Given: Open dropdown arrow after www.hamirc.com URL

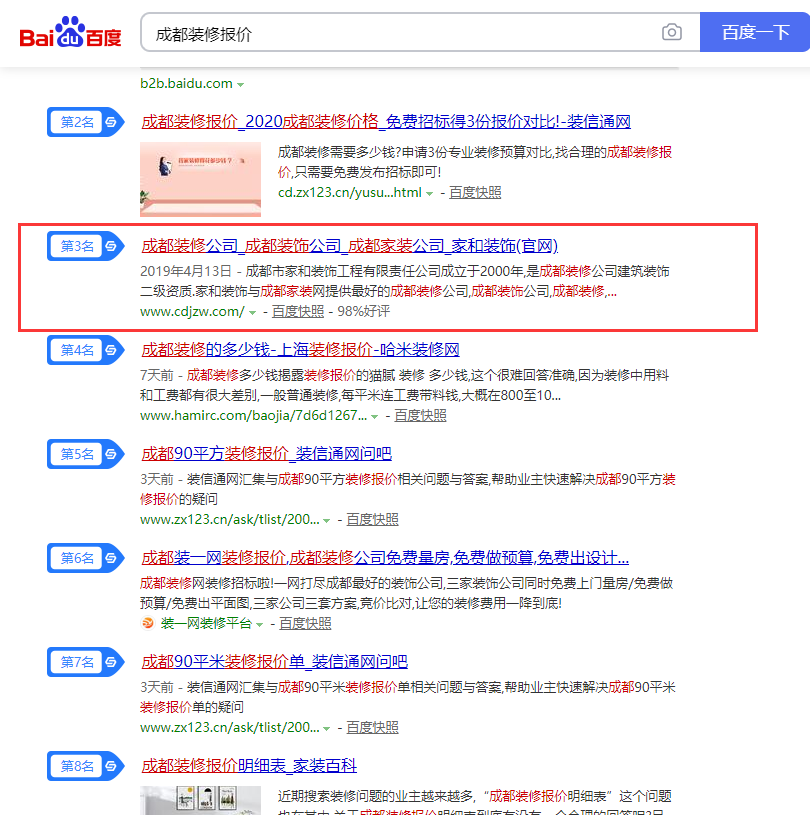Looking at the screenshot, I should [375, 416].
